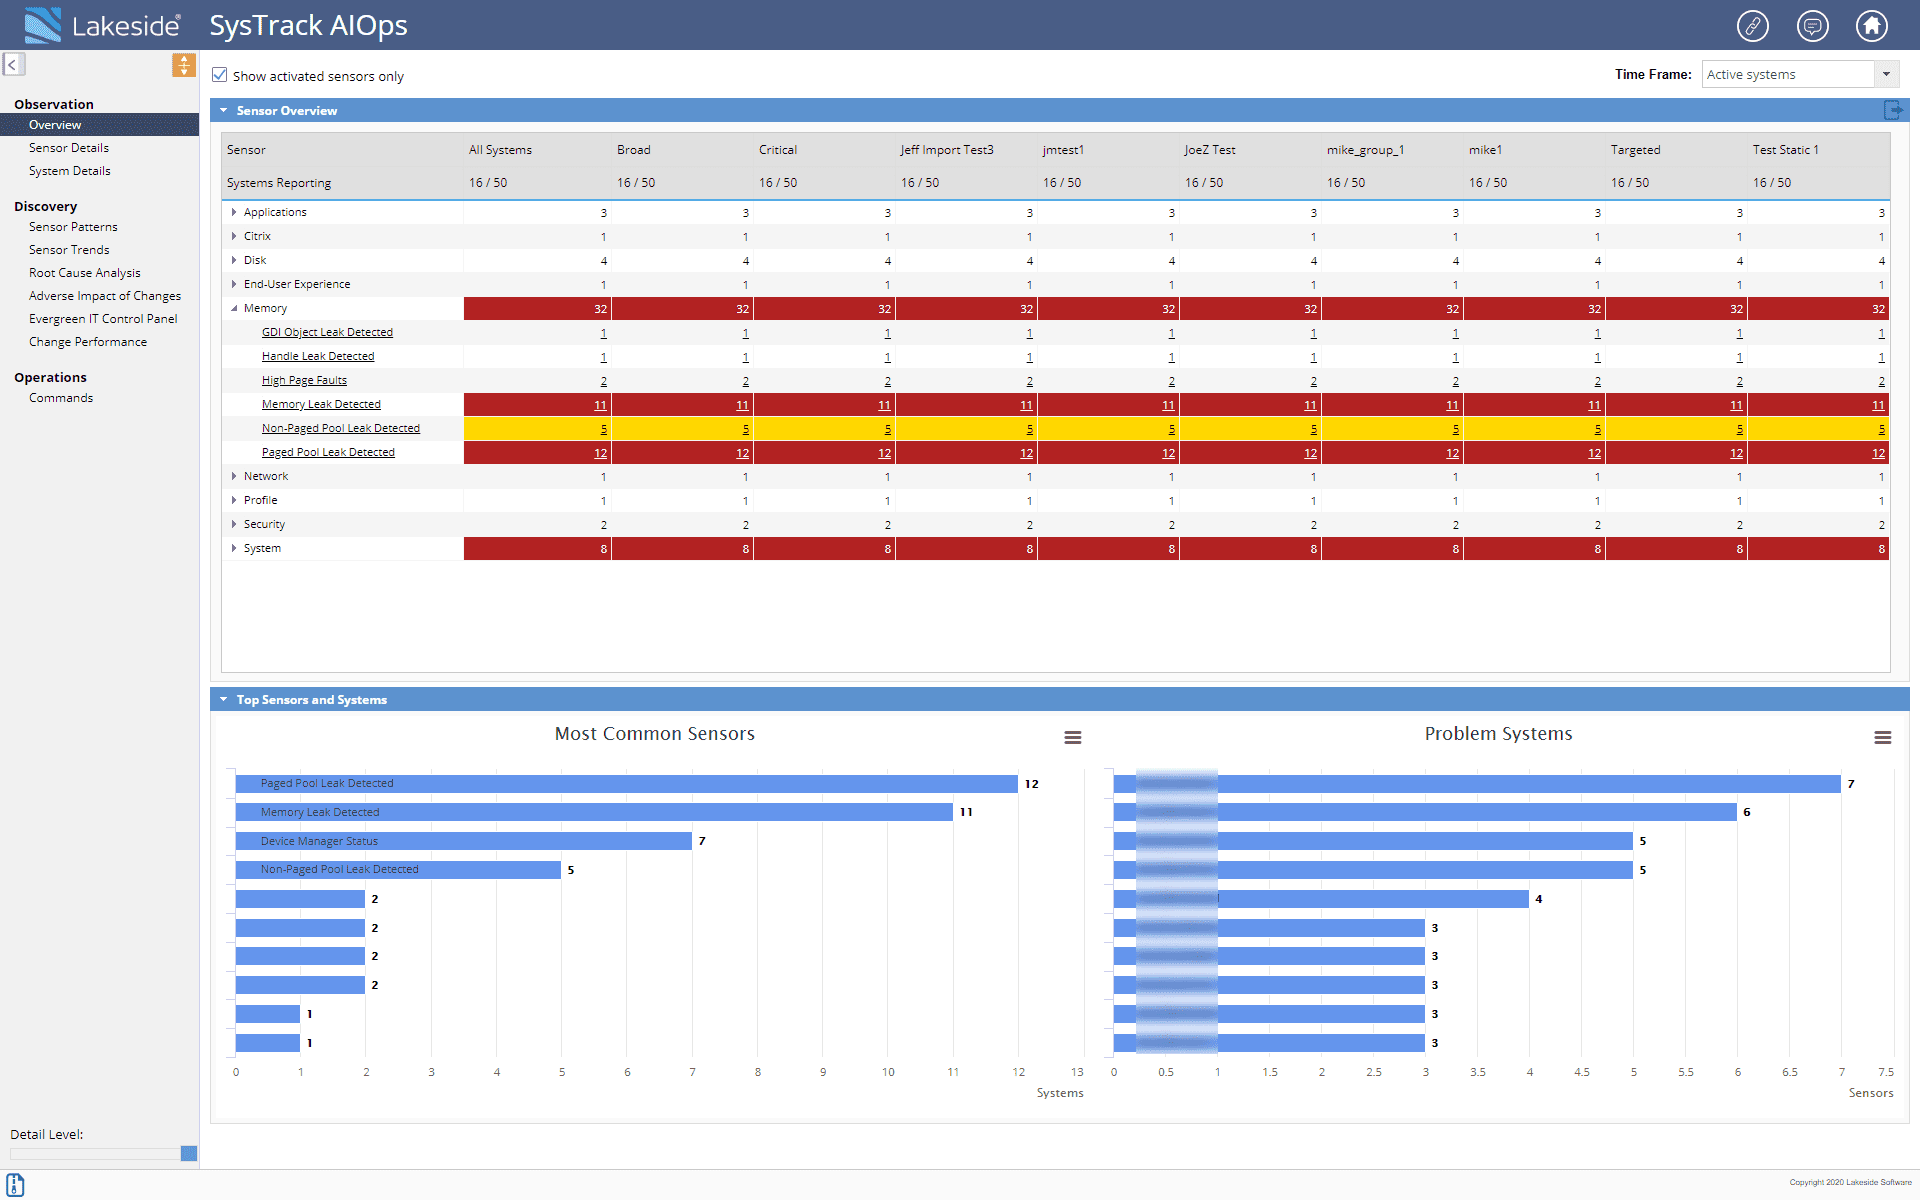Open Memory Leak Detected link
Viewport: 1920px width, 1200px height.
point(321,404)
